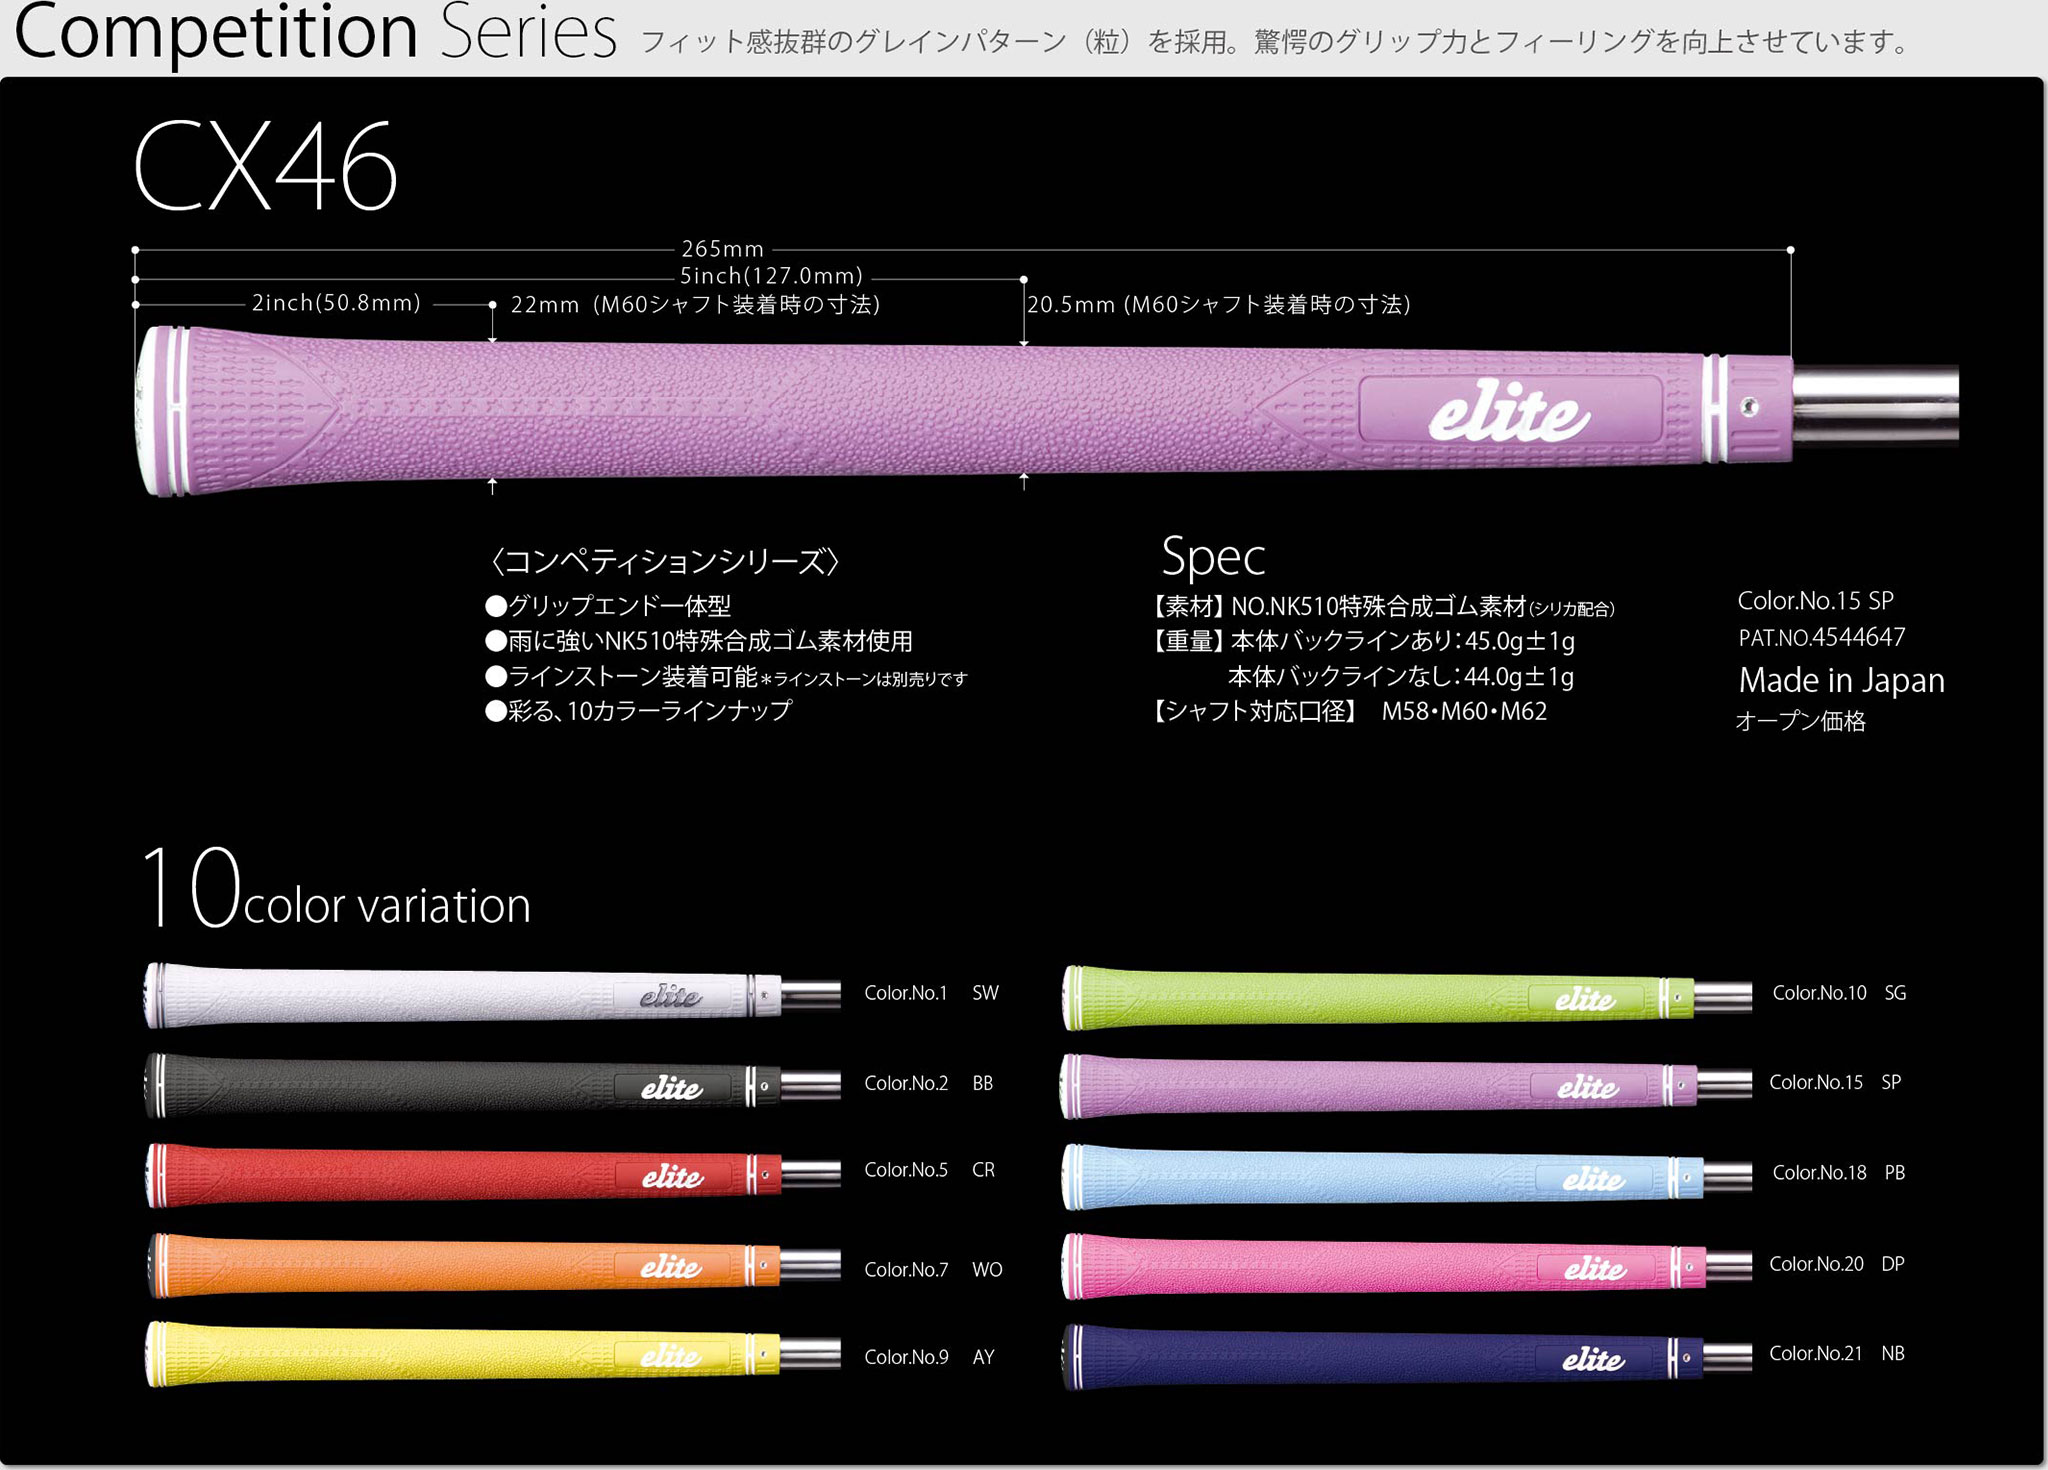This screenshot has width=2048, height=1470.
Task: Click the white SW grip thumbnail
Action: point(492,994)
